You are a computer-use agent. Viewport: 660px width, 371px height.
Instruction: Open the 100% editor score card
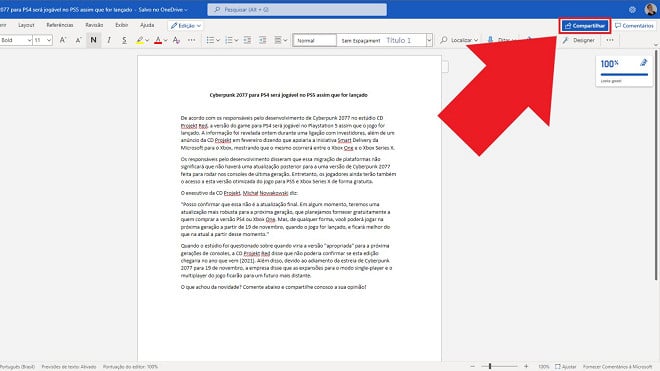click(624, 71)
